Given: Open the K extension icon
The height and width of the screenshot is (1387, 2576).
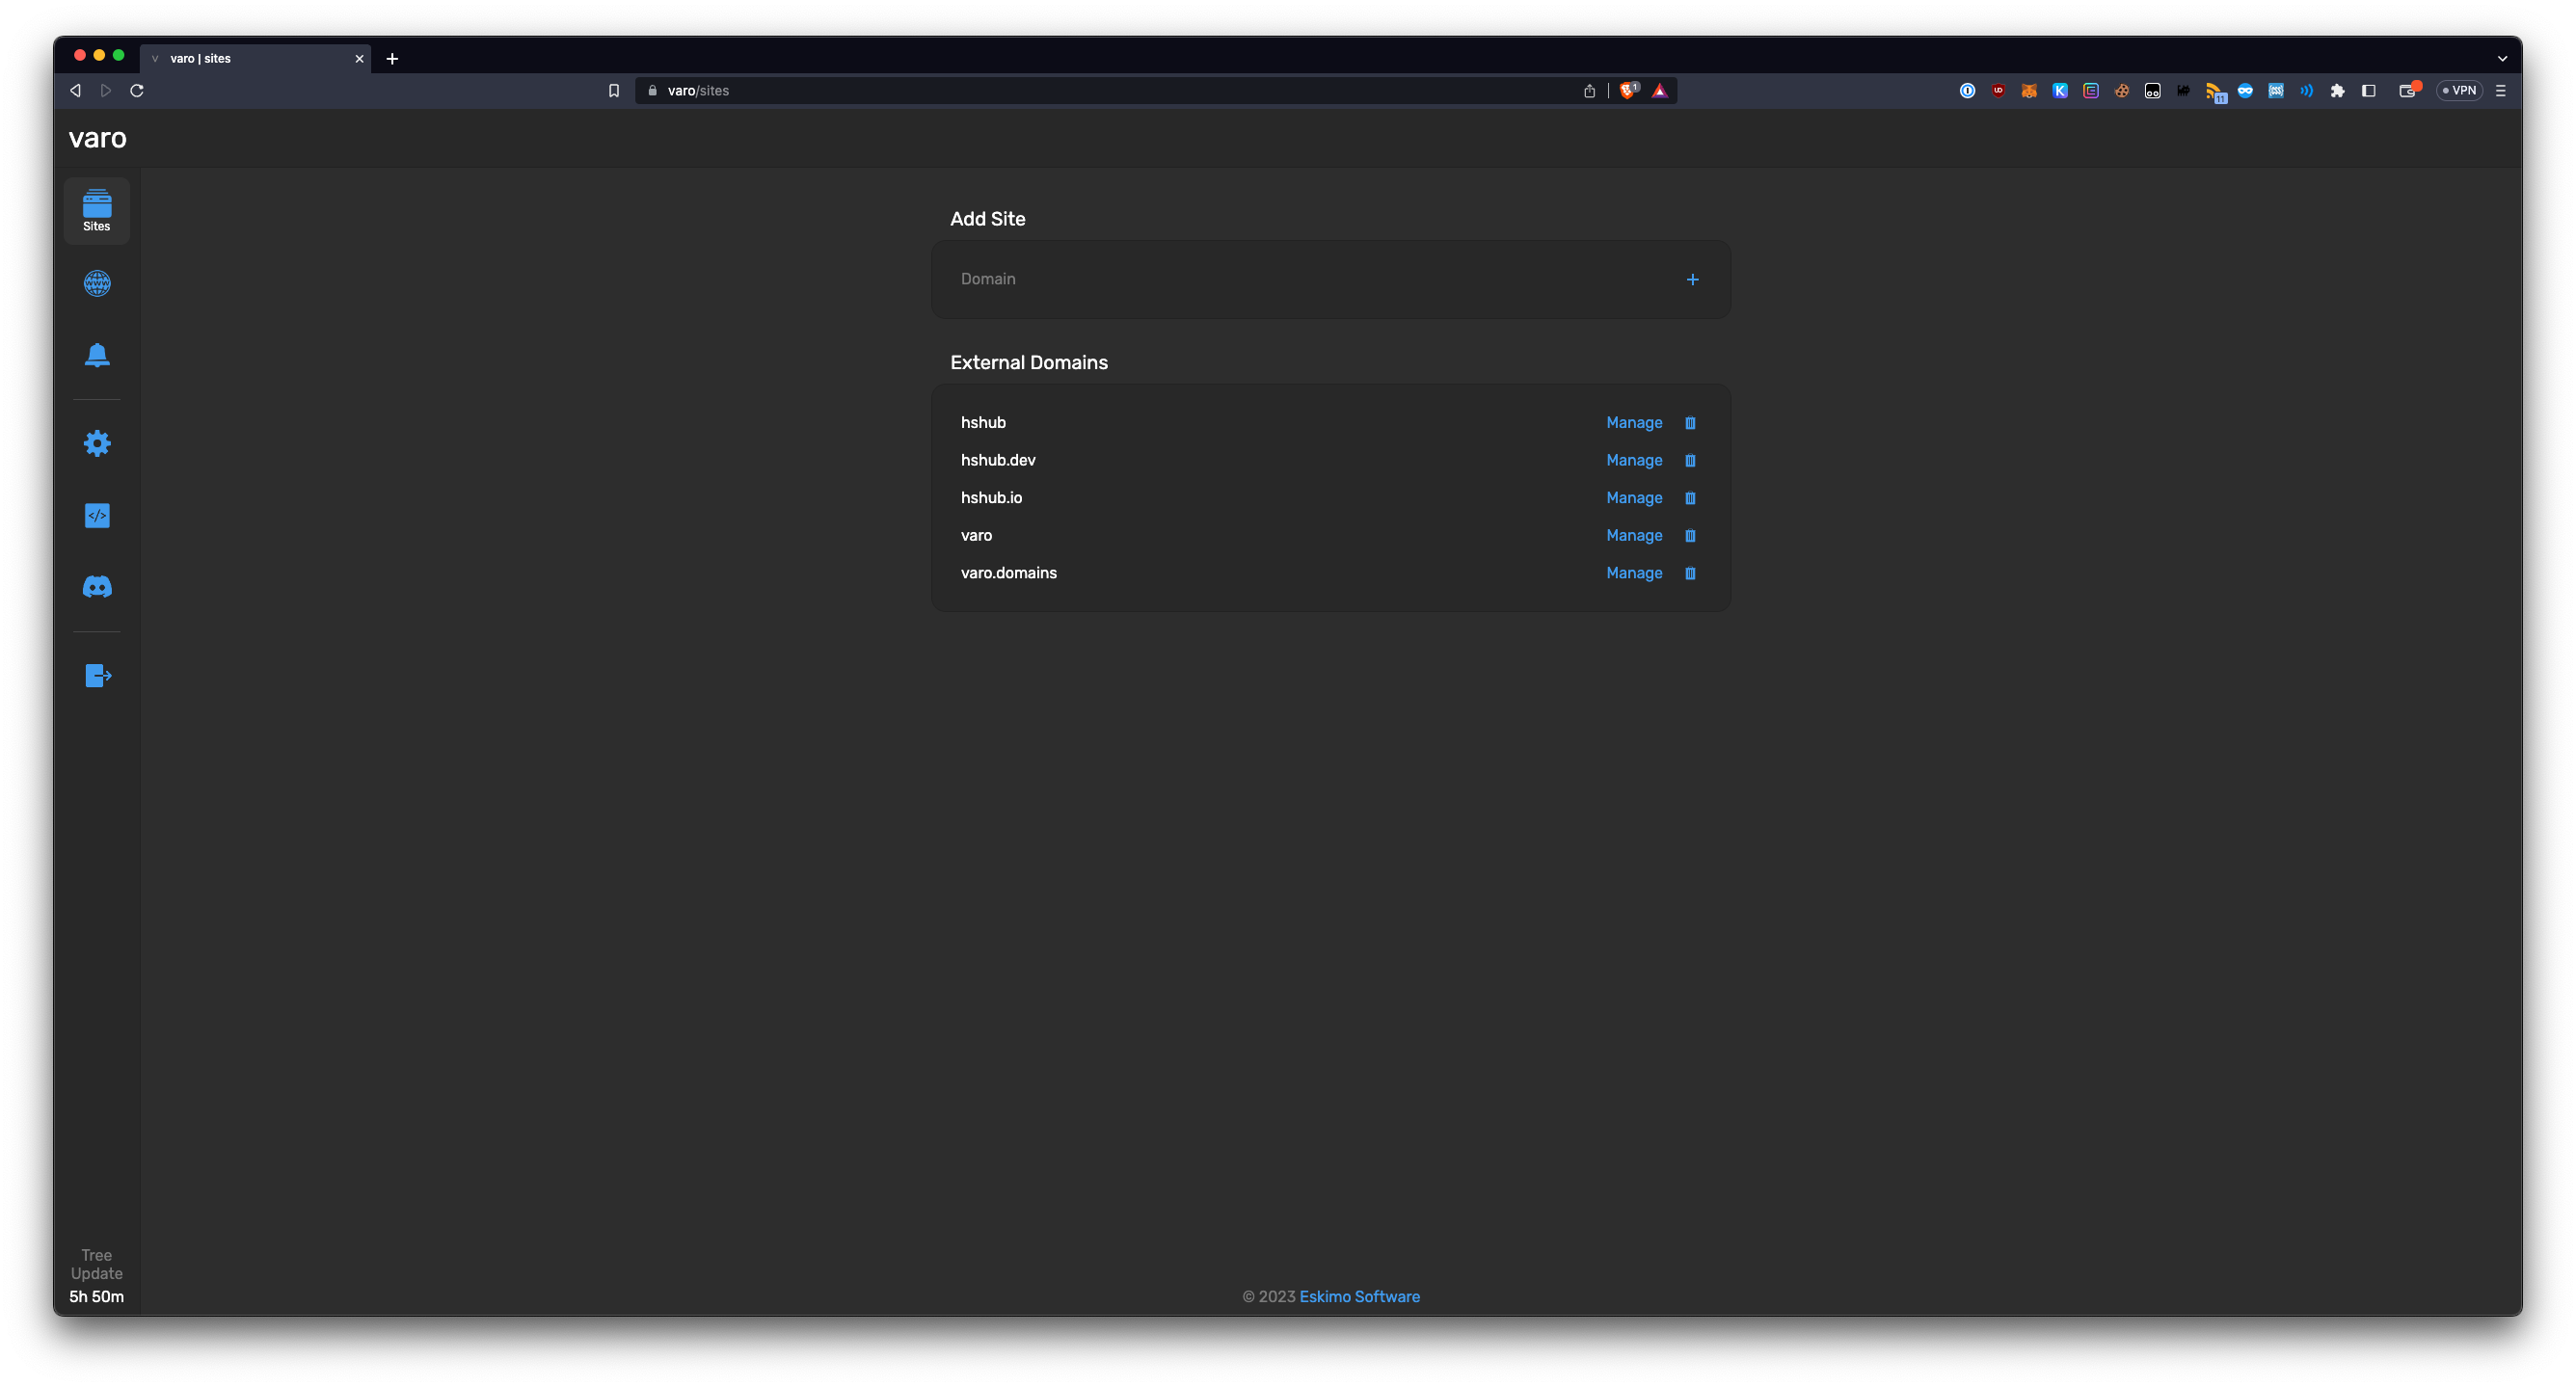Looking at the screenshot, I should pyautogui.click(x=2060, y=90).
